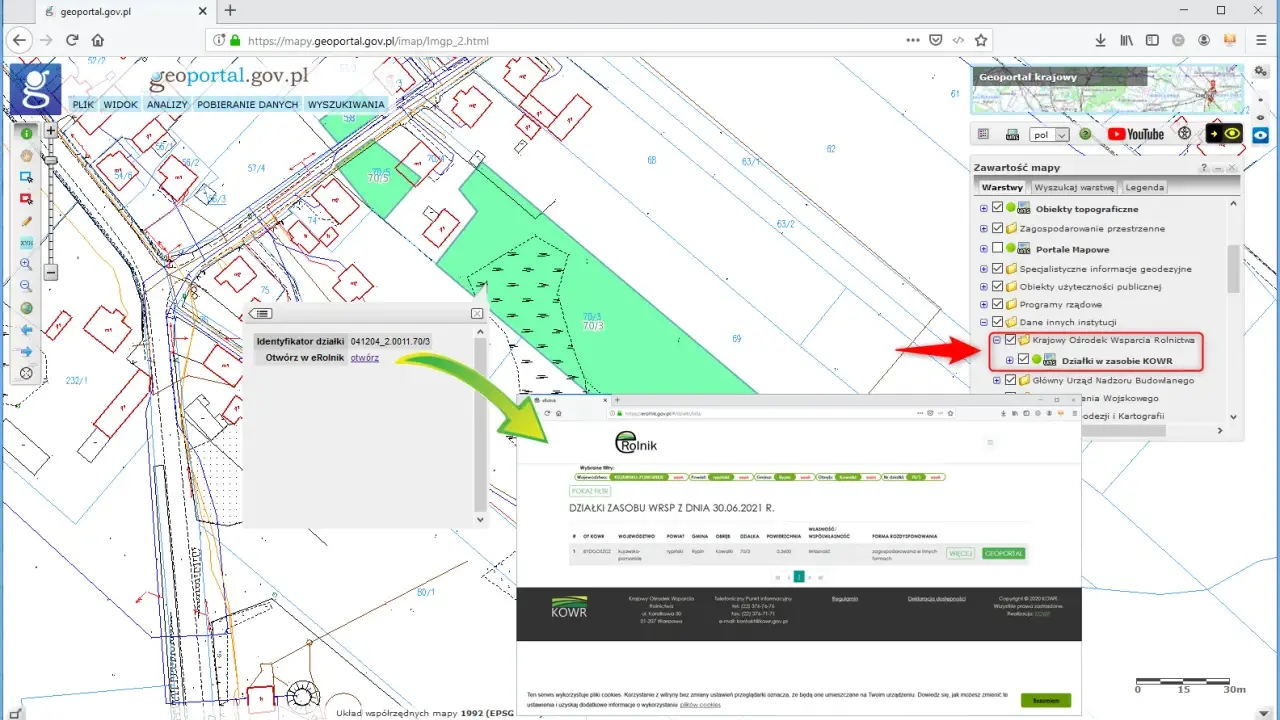This screenshot has width=1280, height=720.
Task: Close the parcel identifier popup
Action: pyautogui.click(x=477, y=313)
